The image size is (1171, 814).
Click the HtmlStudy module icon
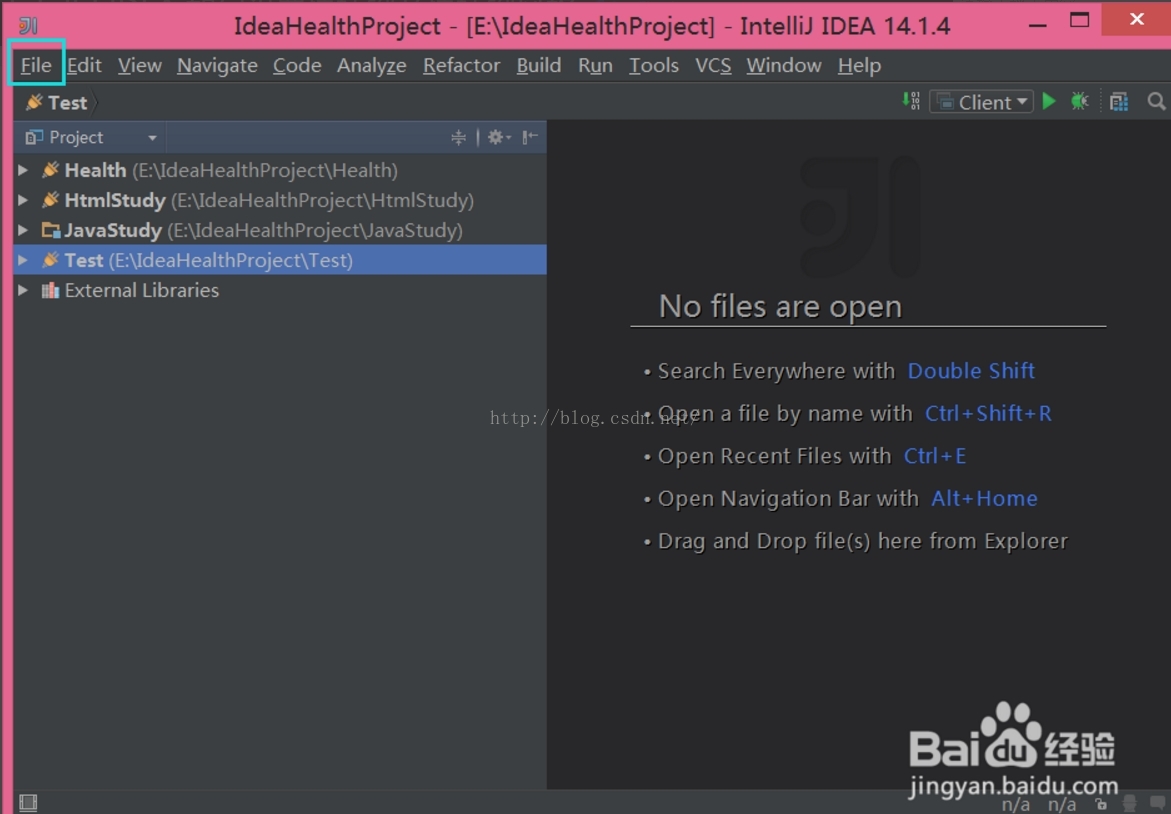tap(50, 199)
